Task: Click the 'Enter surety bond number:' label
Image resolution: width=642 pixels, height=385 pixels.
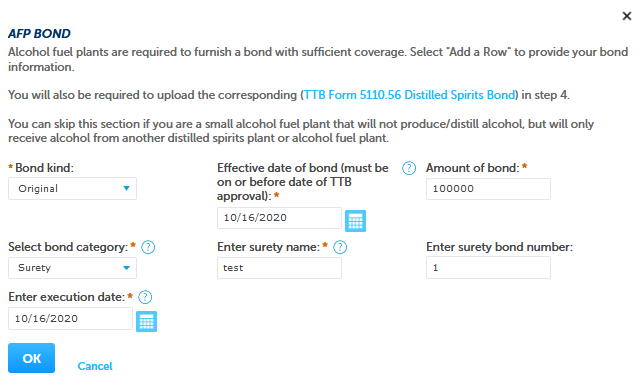Action: [x=500, y=247]
